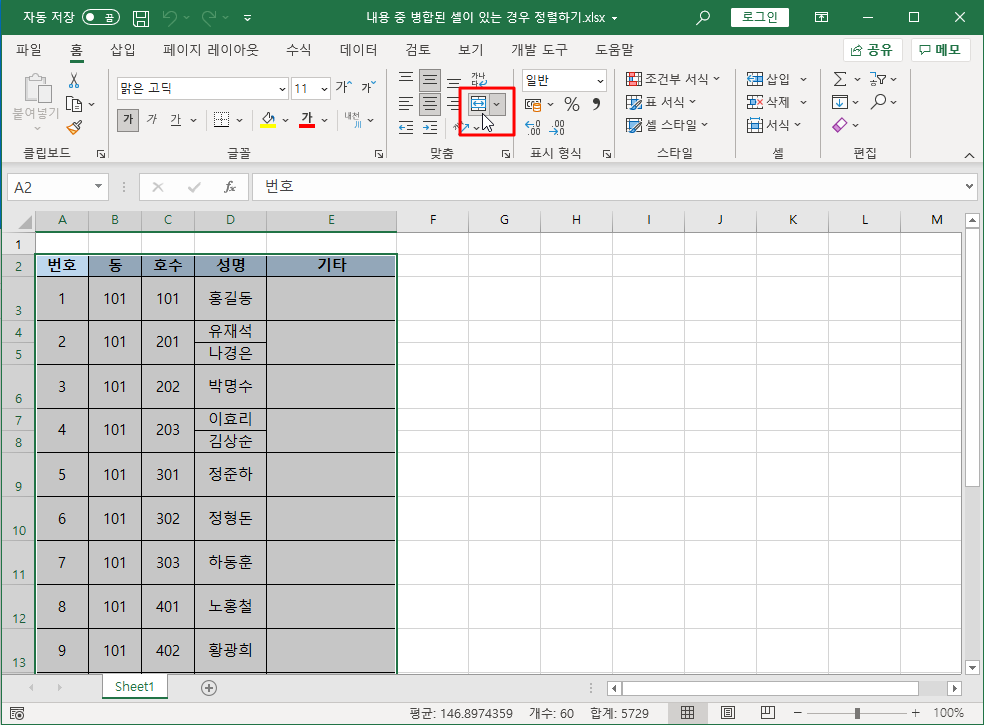Toggle the AutoSave switch

(100, 17)
